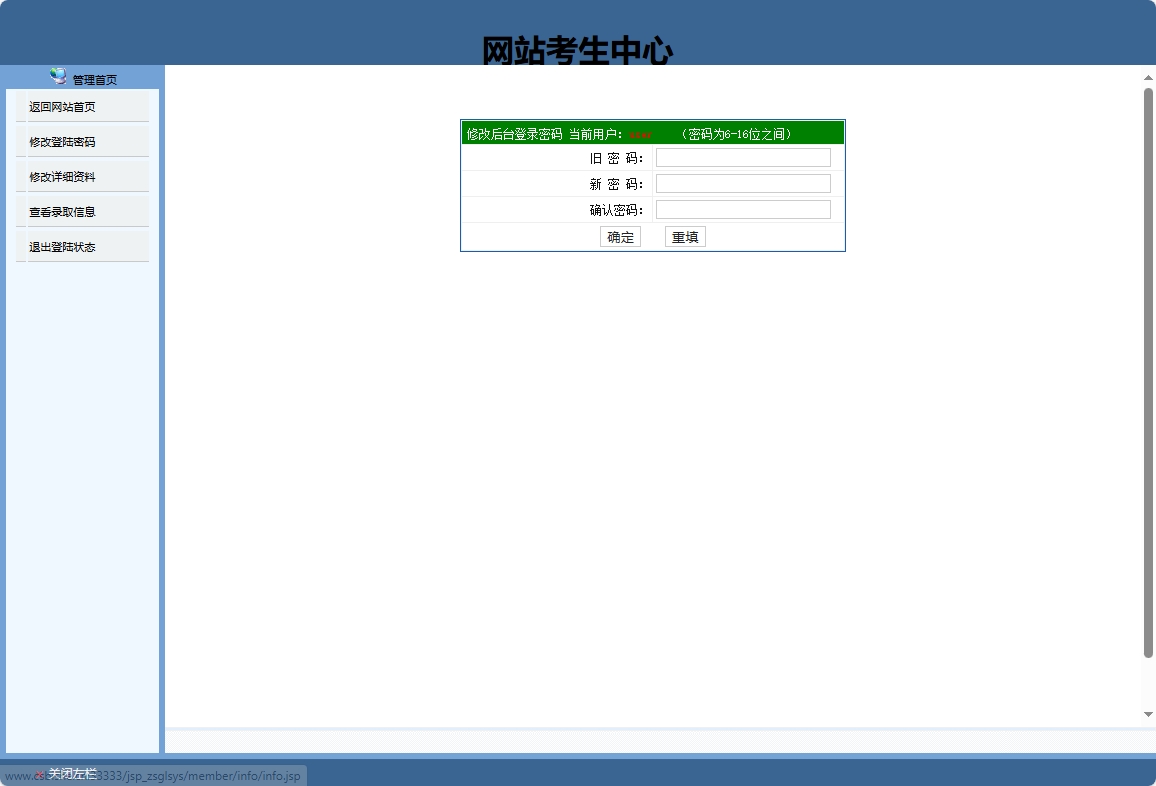
Task: Click inside the 新密码 input field
Action: [742, 183]
